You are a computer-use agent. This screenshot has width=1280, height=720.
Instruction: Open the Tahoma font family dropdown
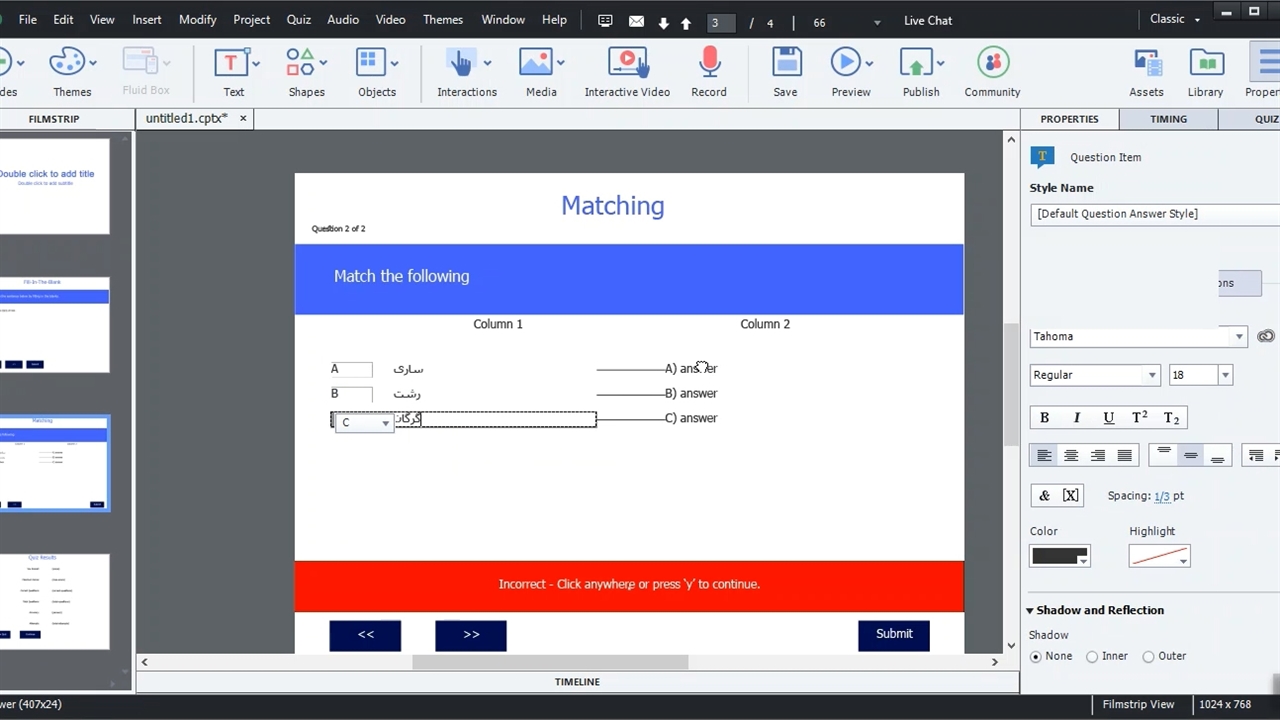coord(1239,337)
